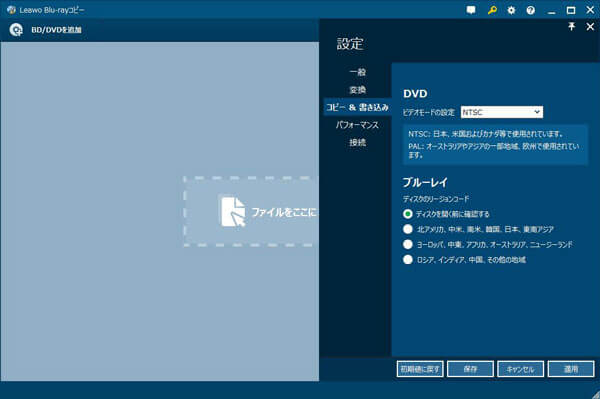The image size is (600, 399).
Task: Click the BD/DVDを追加 label
Action: pyautogui.click(x=56, y=29)
